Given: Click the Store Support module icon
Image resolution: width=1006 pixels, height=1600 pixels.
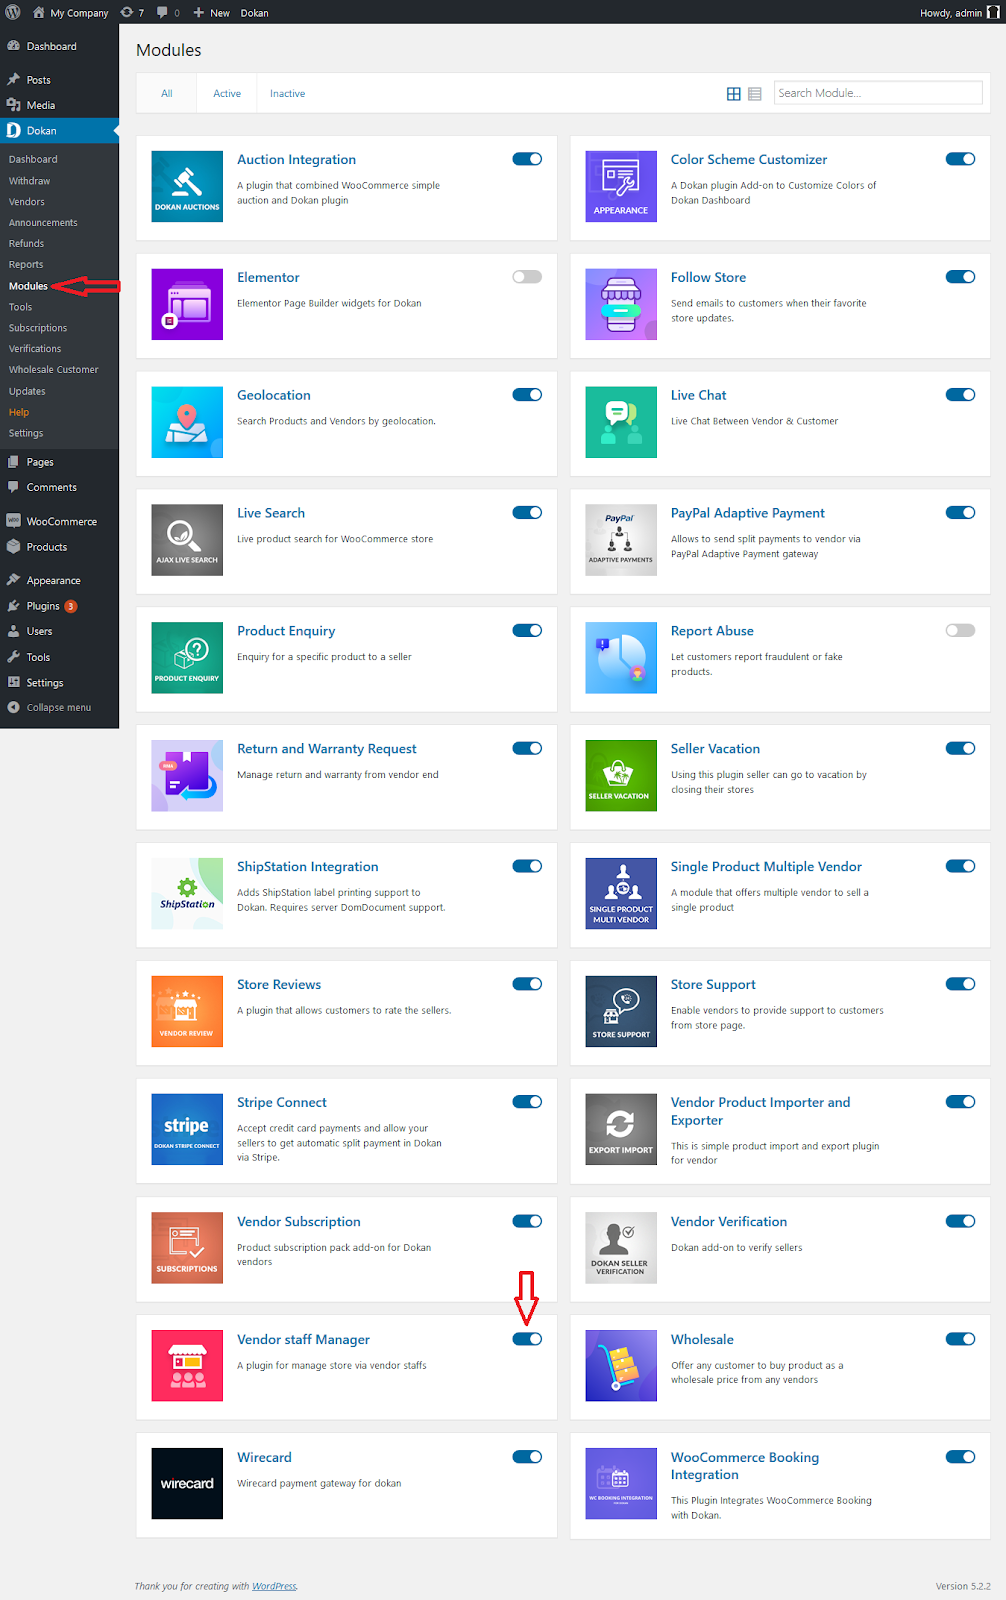Looking at the screenshot, I should [621, 1012].
